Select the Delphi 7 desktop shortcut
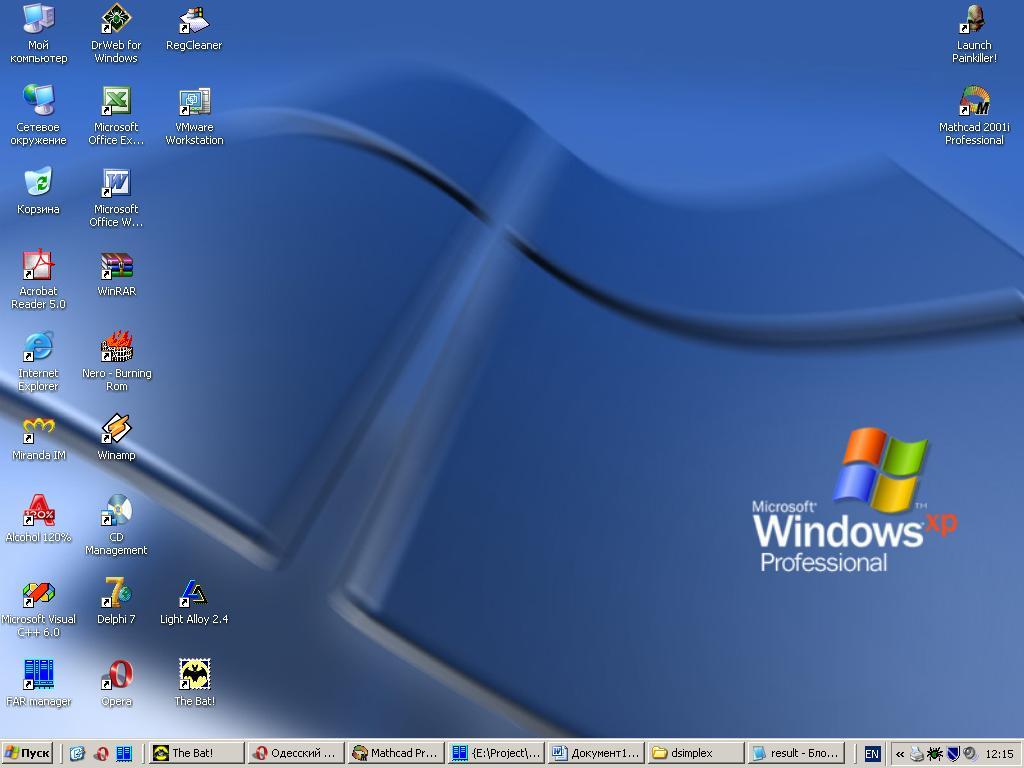The height and width of the screenshot is (768, 1024). point(116,601)
